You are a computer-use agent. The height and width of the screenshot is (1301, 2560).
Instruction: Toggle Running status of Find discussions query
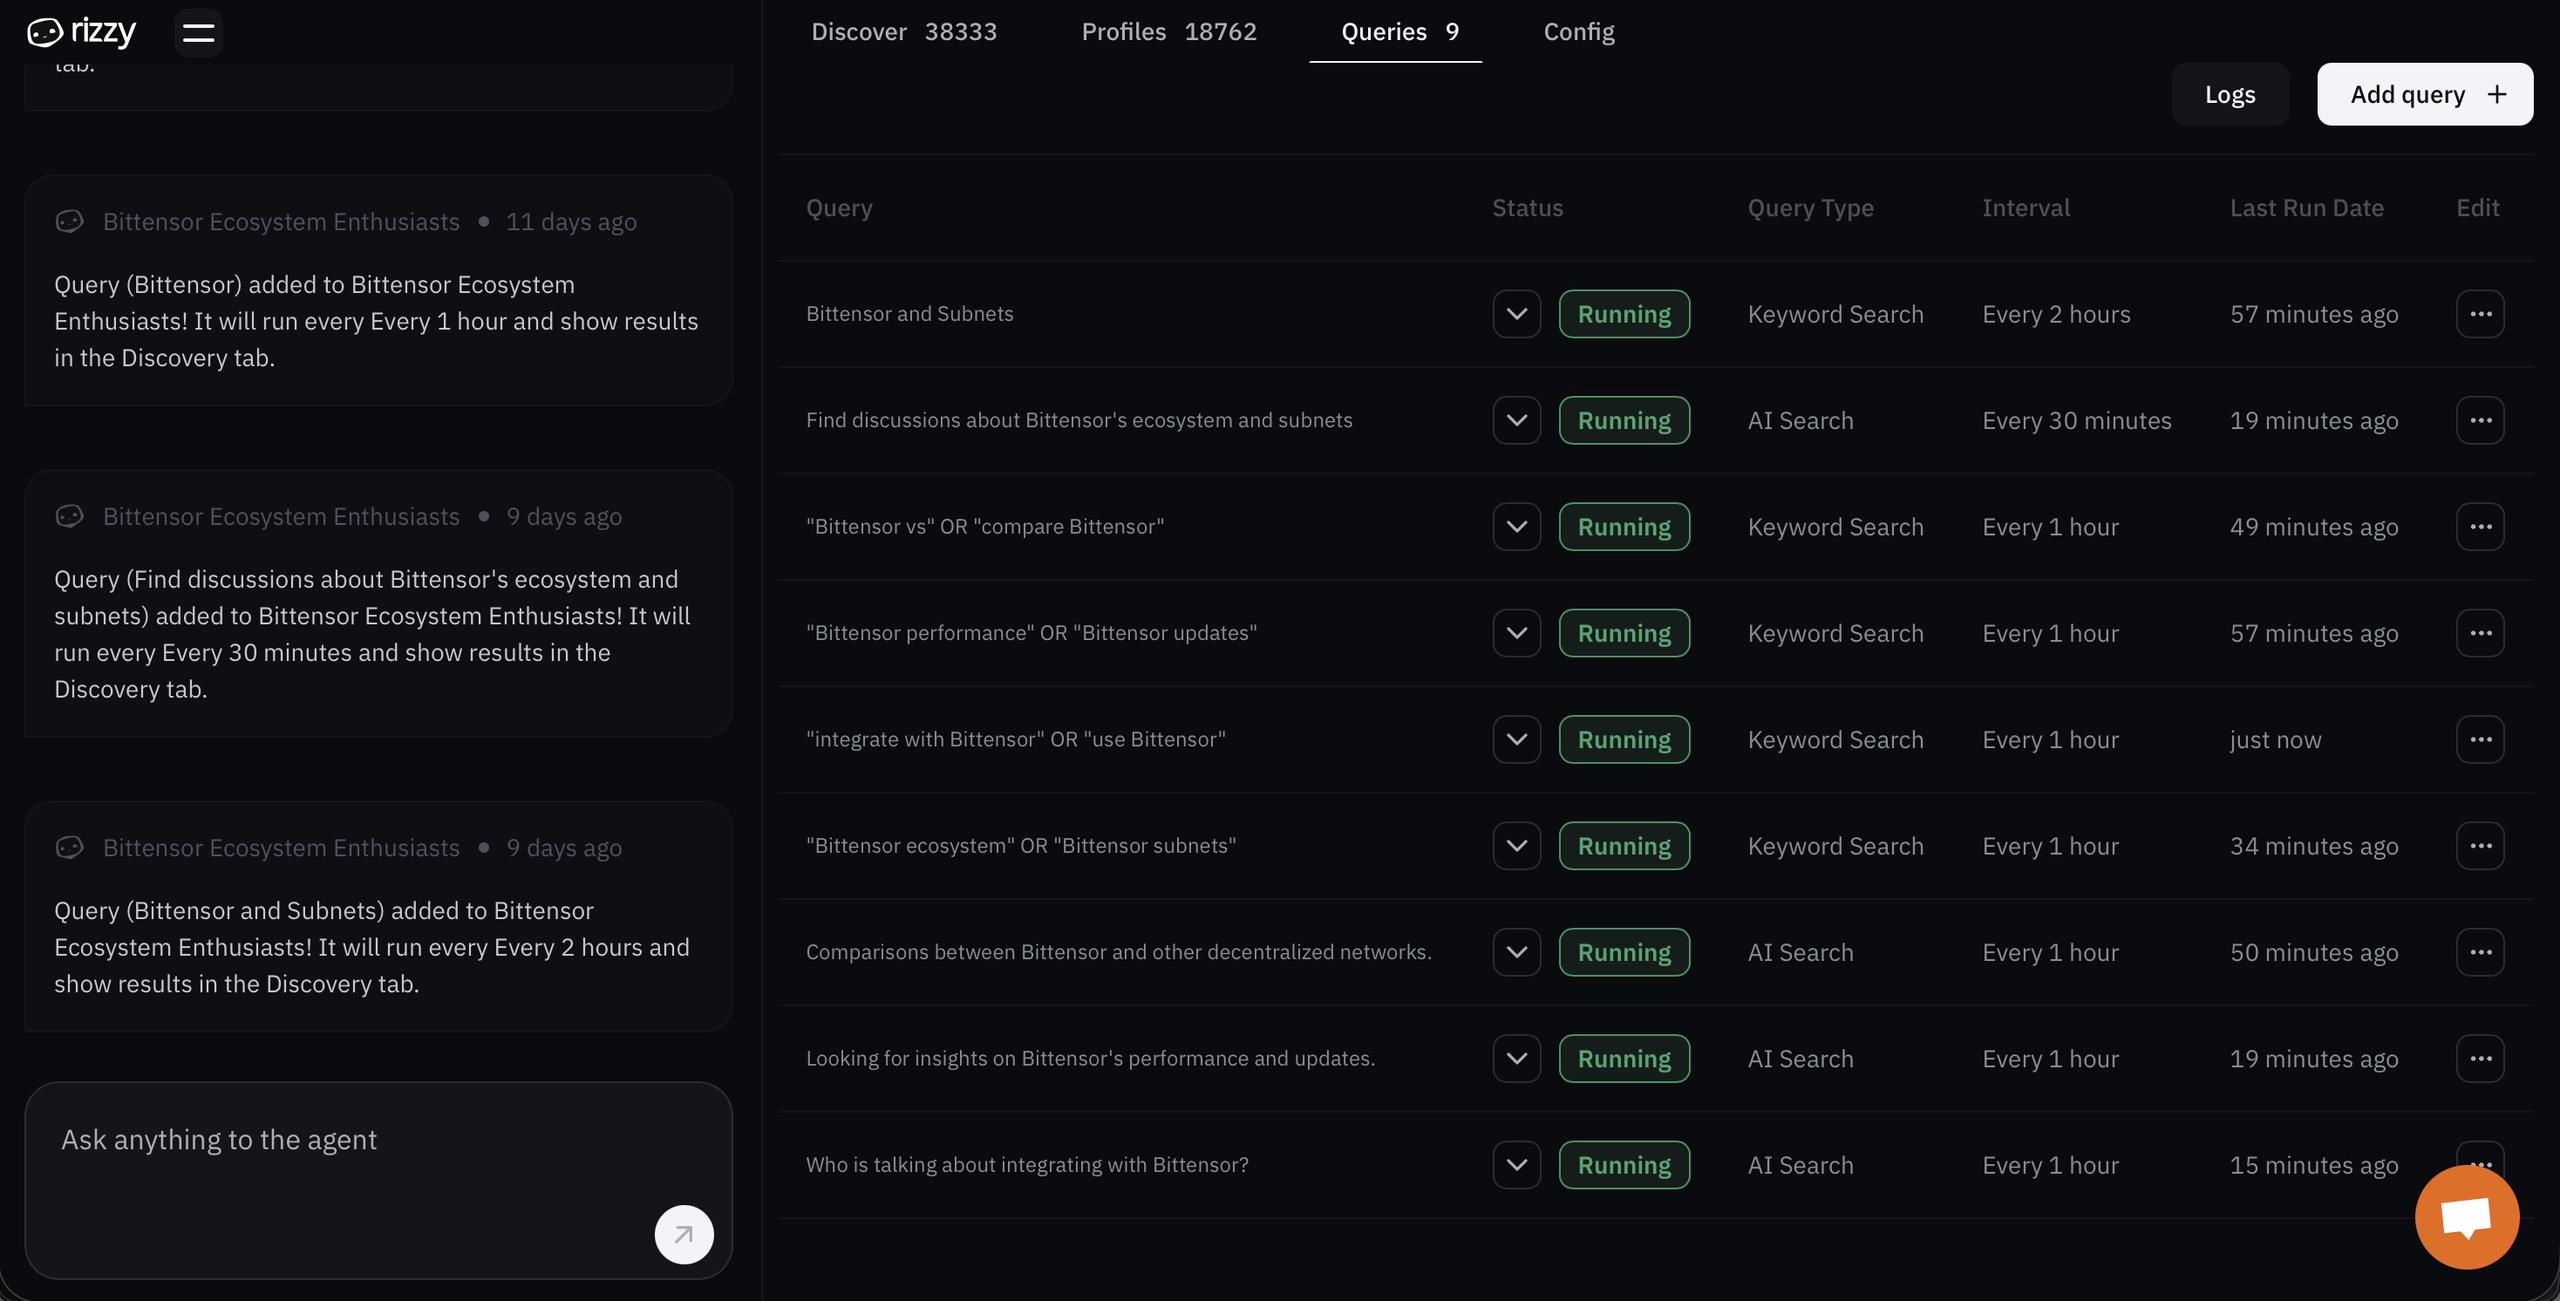pos(1624,420)
